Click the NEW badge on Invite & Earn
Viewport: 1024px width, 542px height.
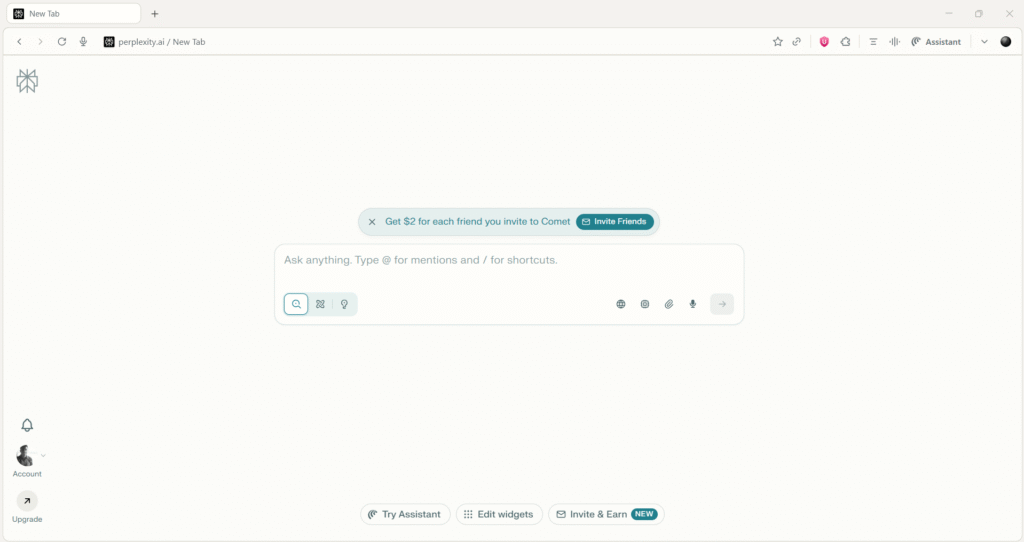[x=644, y=514]
